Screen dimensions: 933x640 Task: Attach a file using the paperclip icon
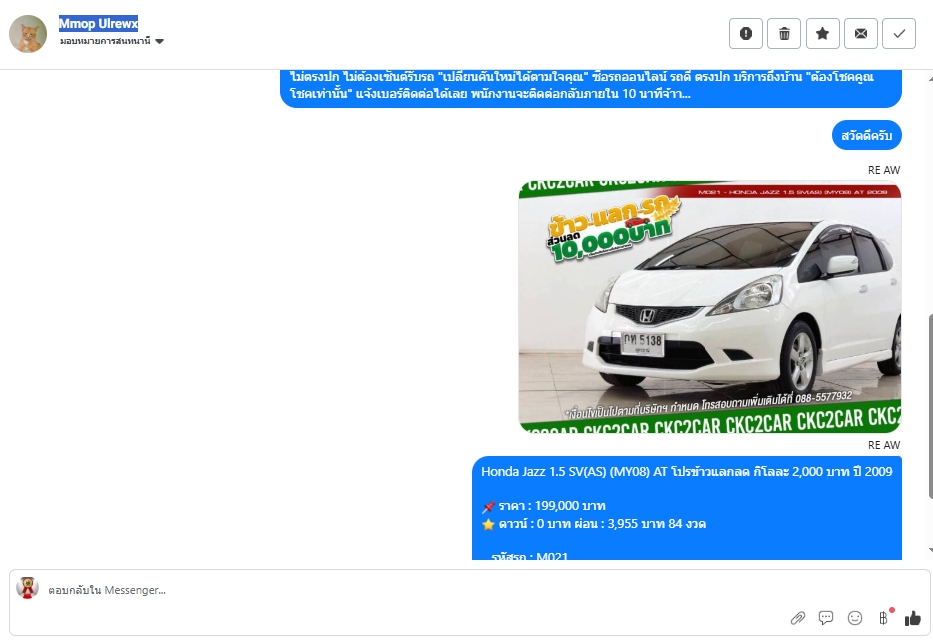tap(797, 618)
